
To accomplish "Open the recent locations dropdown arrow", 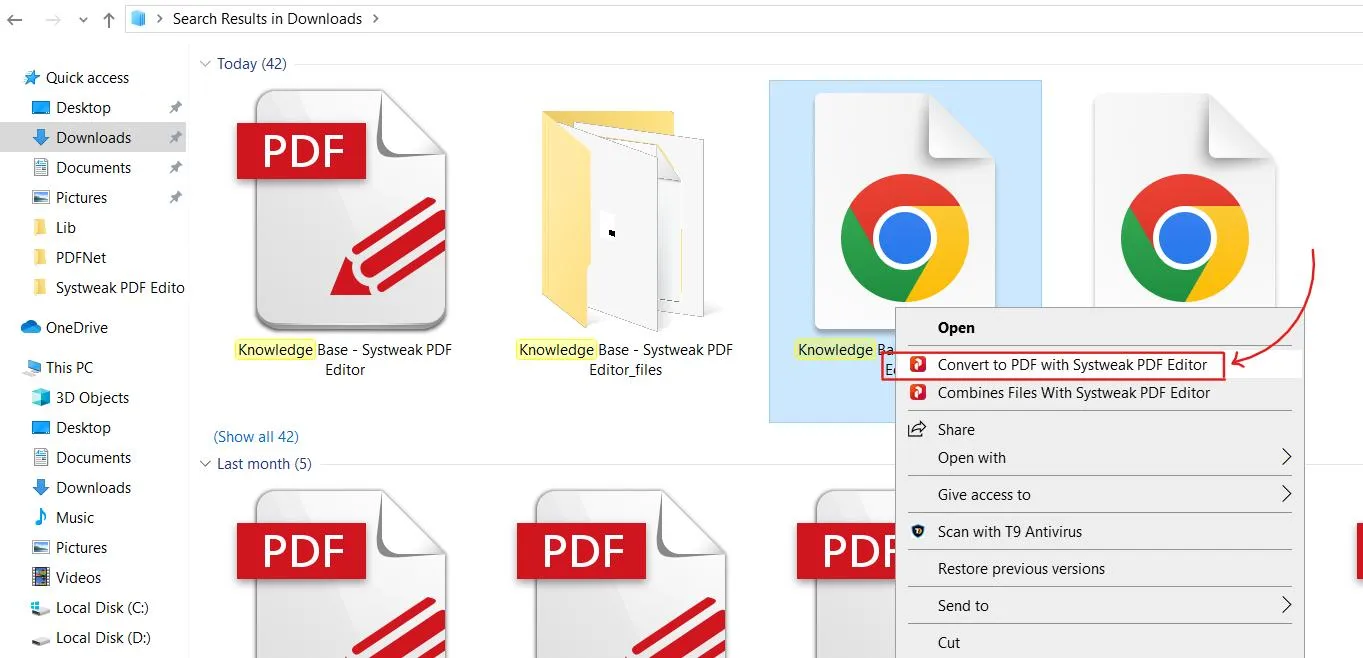I will [x=81, y=20].
